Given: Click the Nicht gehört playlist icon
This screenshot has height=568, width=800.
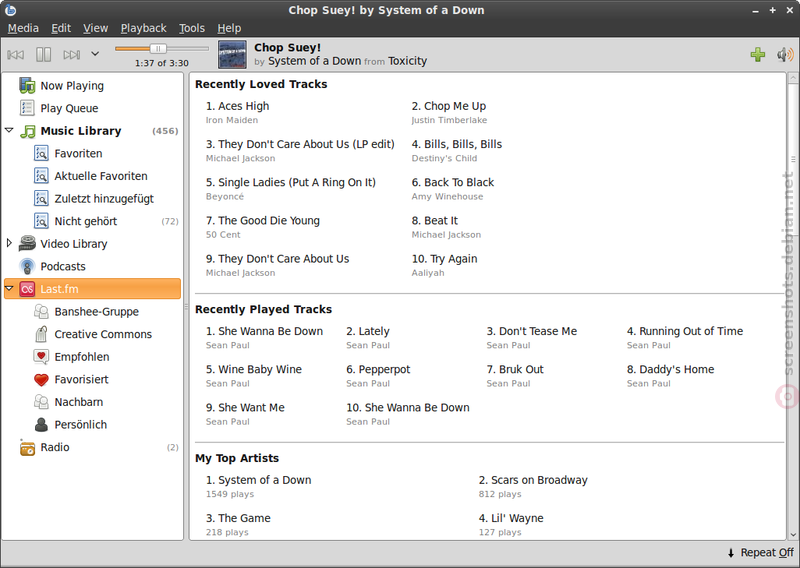Looking at the screenshot, I should [x=41, y=221].
